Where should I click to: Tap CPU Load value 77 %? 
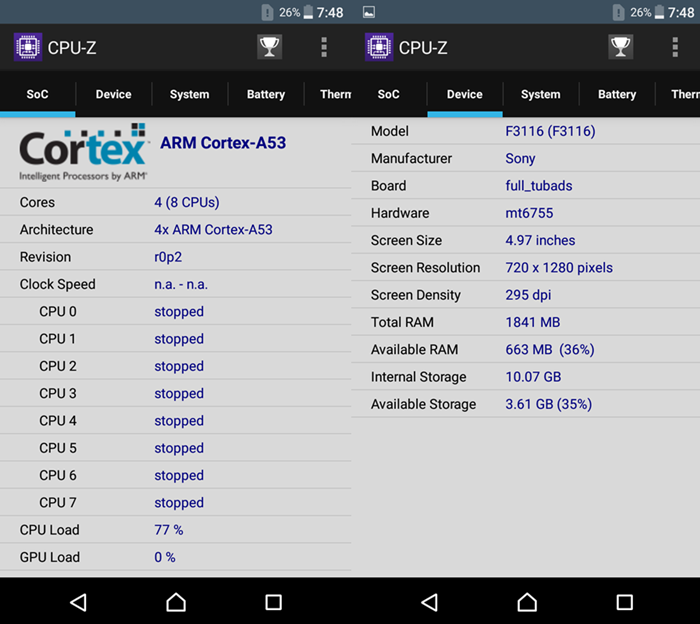pos(169,530)
